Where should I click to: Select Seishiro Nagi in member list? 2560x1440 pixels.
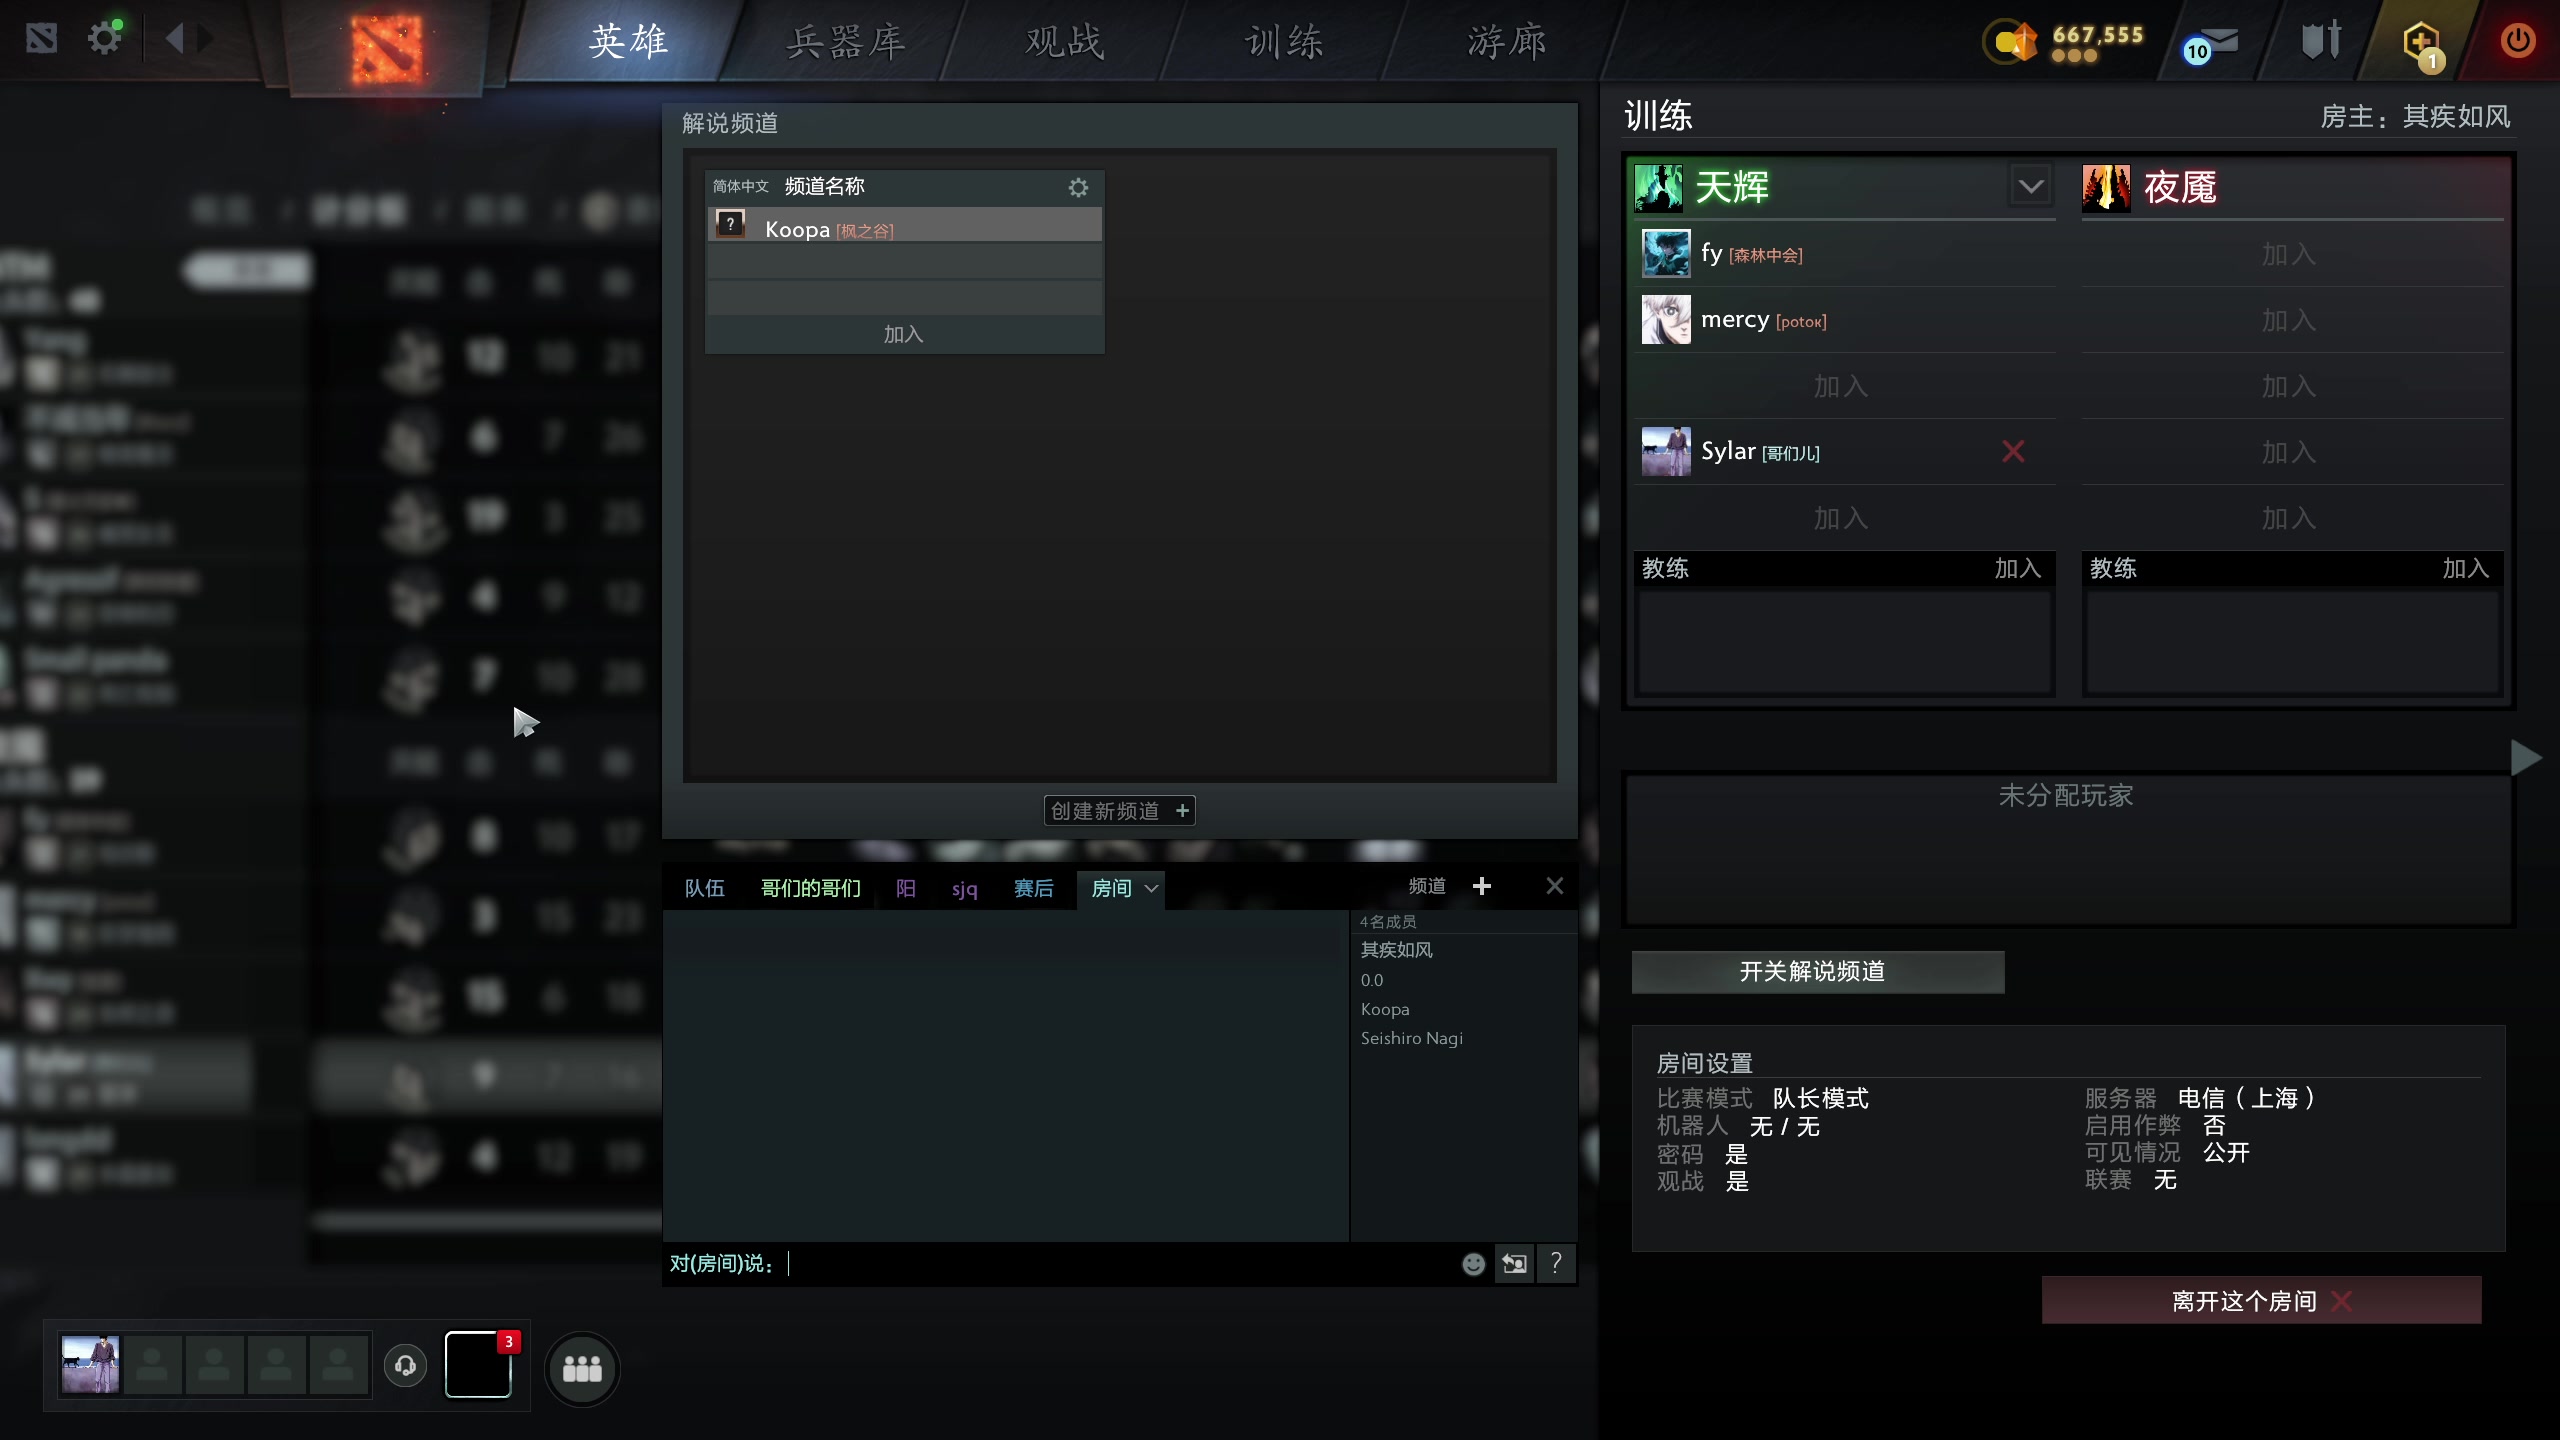(x=1411, y=1038)
